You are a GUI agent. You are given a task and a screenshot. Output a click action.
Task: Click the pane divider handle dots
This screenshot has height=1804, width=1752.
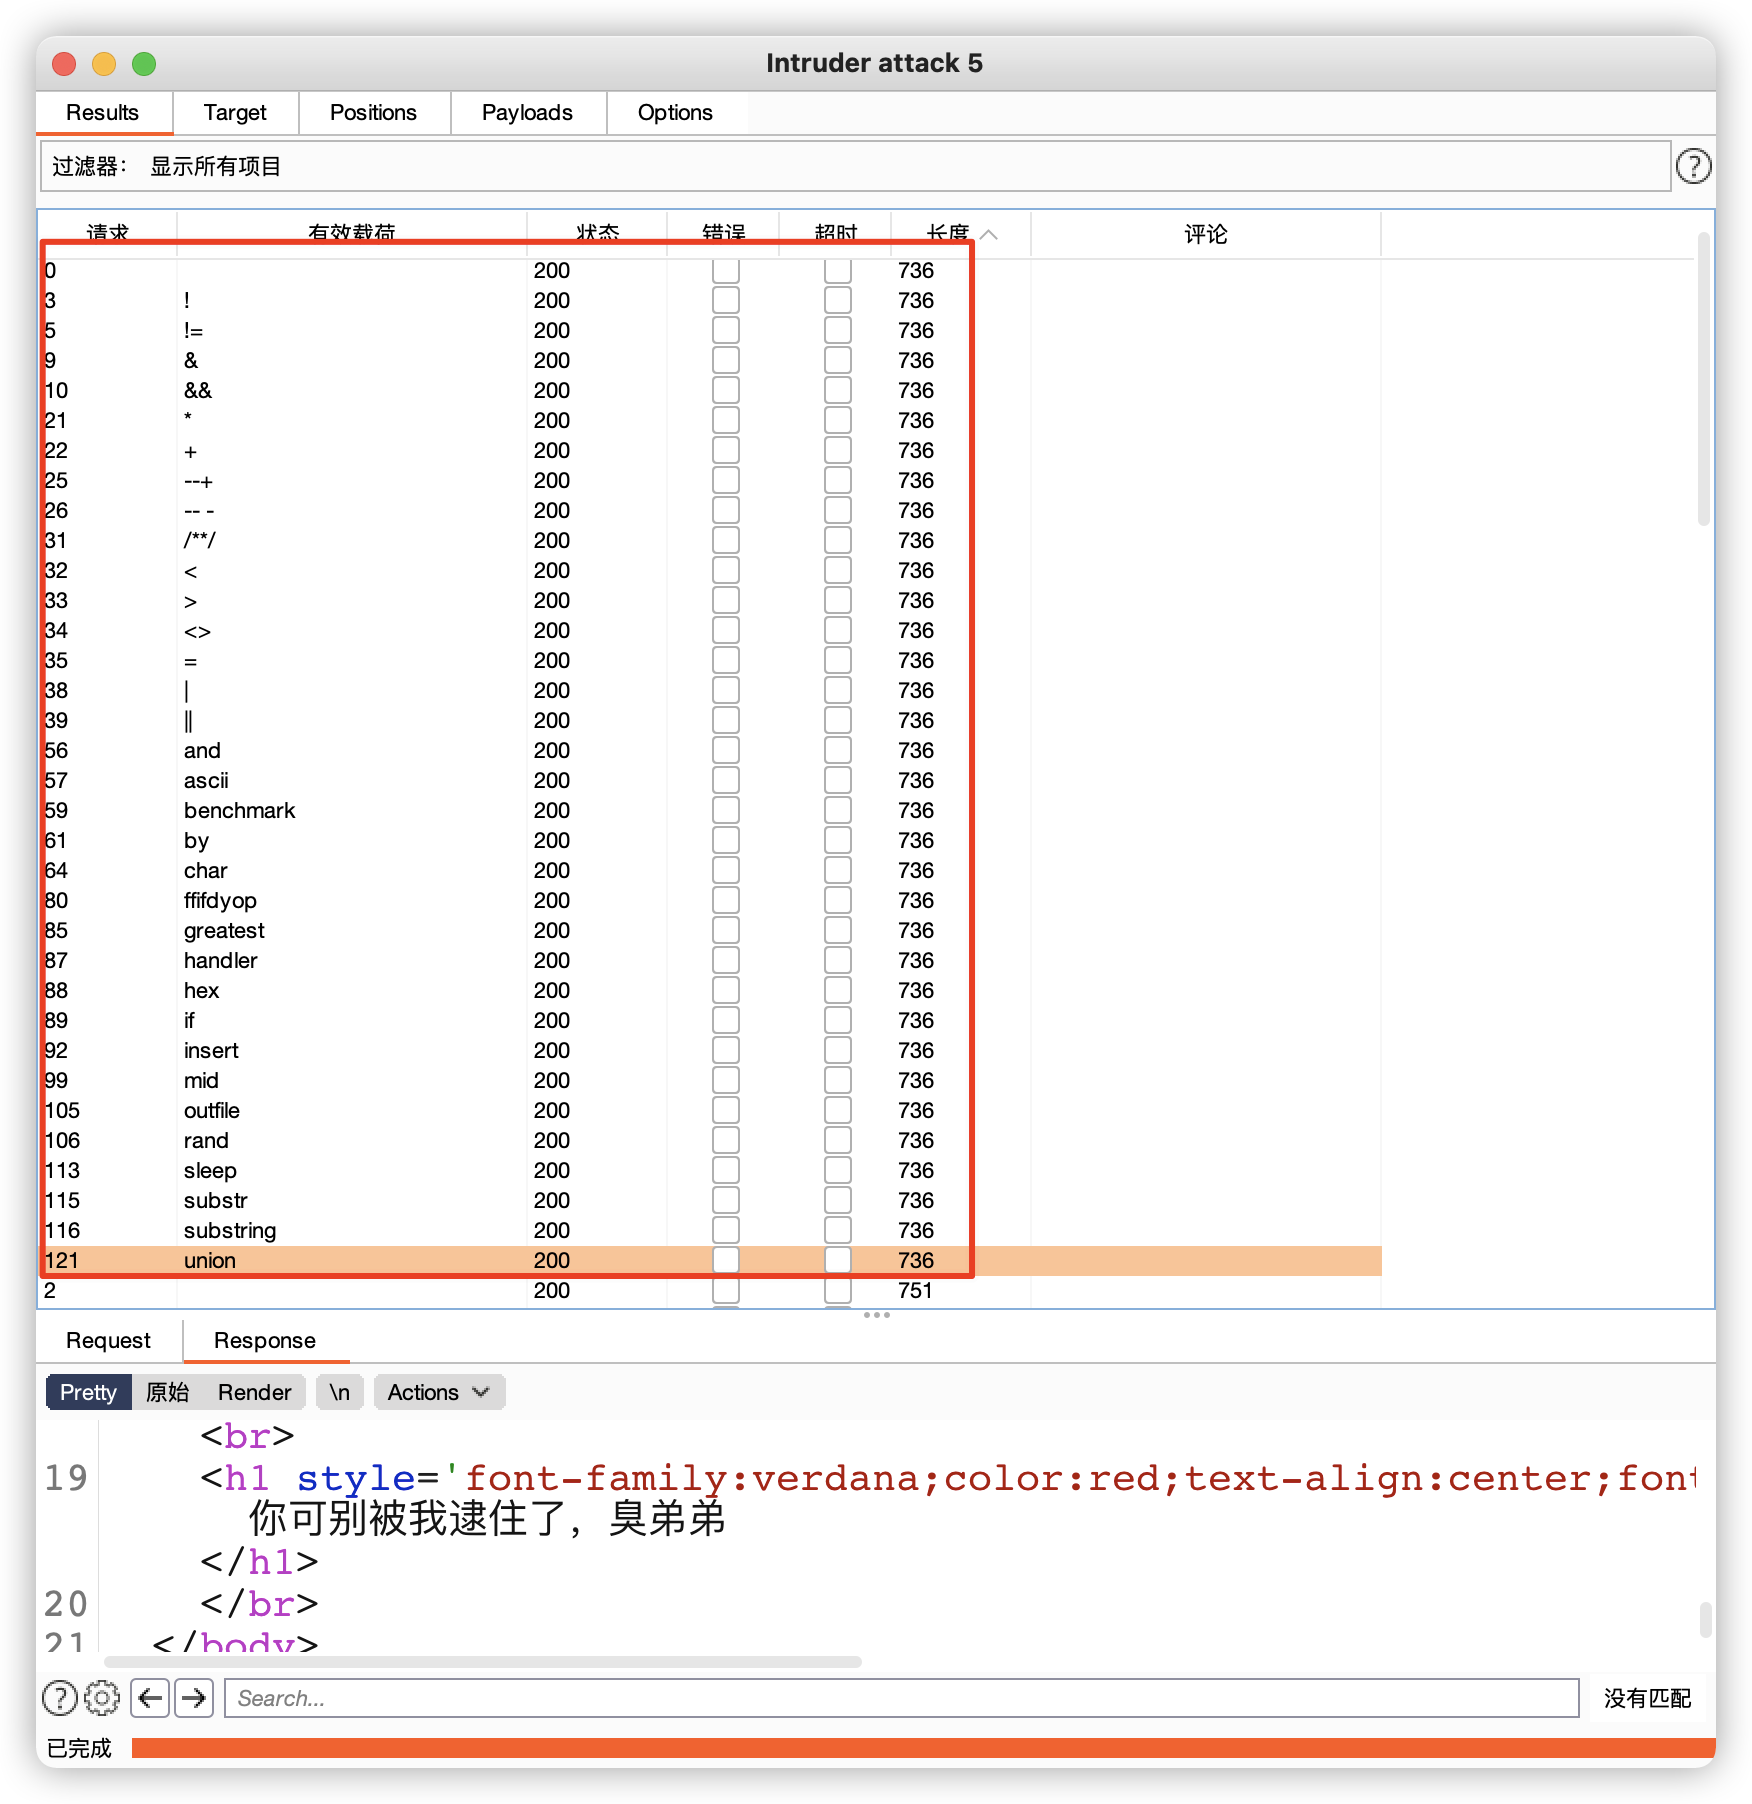click(876, 1315)
